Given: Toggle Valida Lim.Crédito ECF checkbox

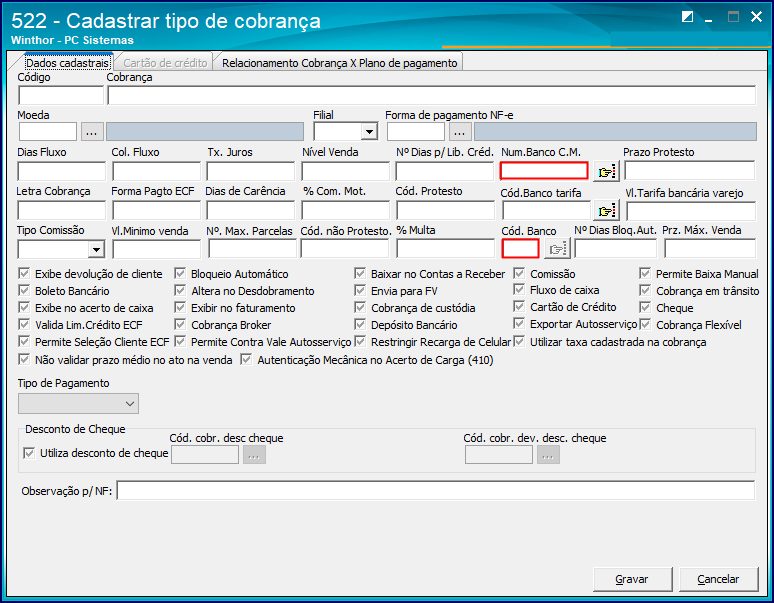Looking at the screenshot, I should point(24,324).
